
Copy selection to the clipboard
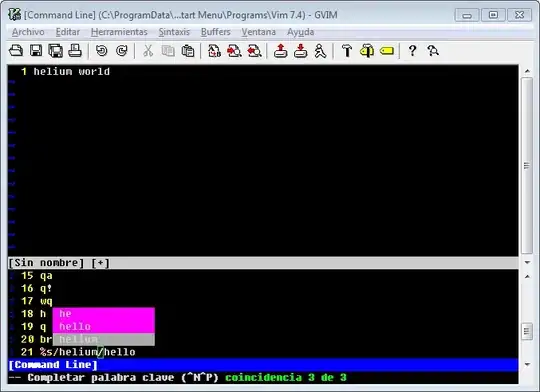168,51
